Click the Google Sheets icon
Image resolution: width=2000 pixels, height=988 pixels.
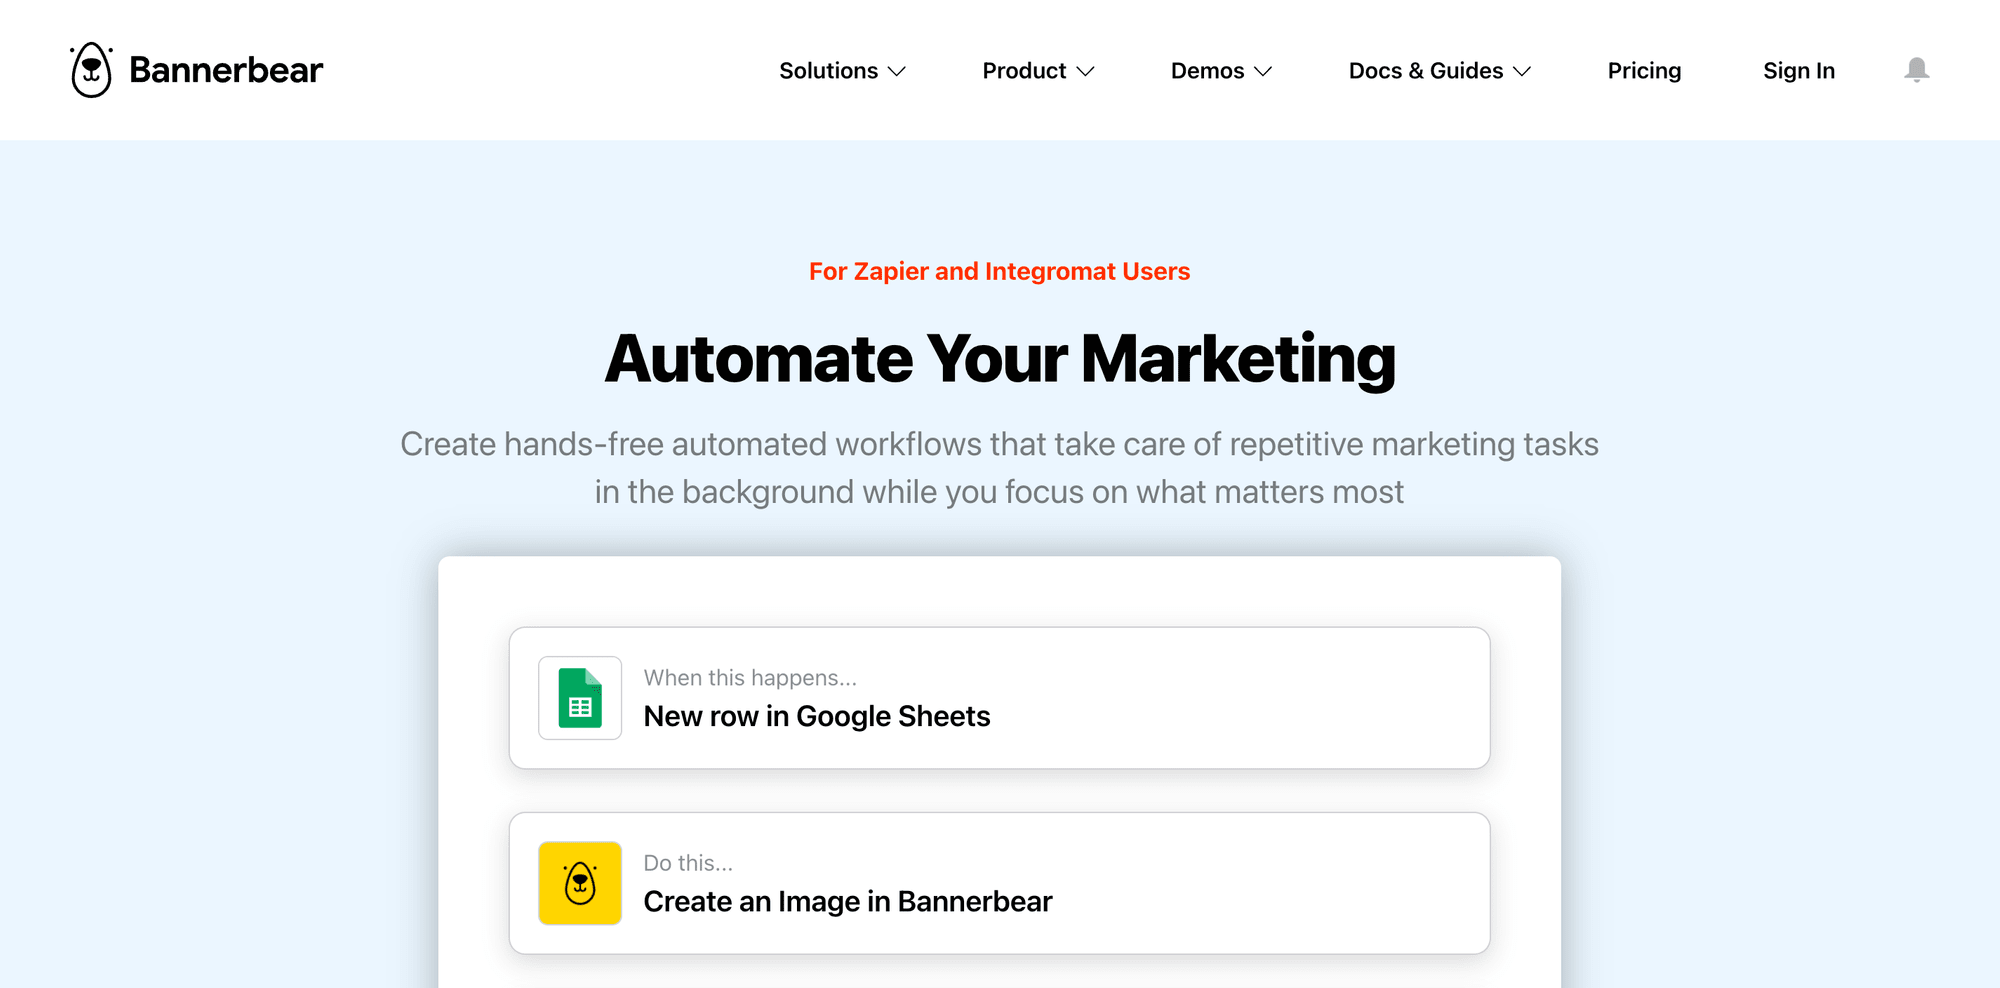[x=580, y=698]
